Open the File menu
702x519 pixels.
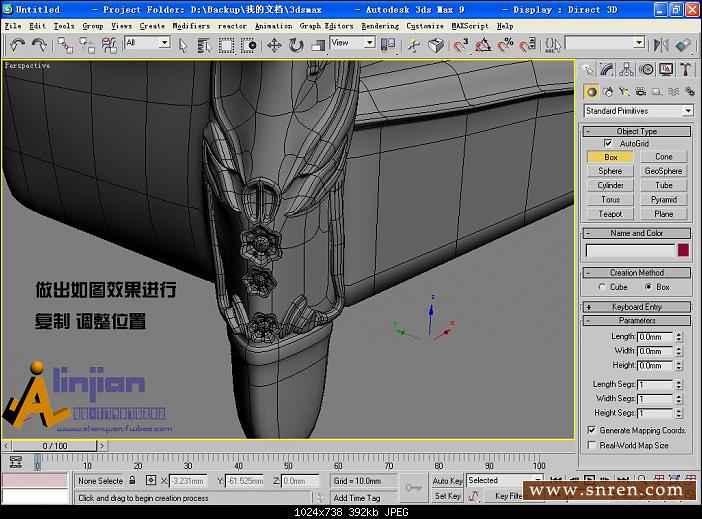(13, 26)
